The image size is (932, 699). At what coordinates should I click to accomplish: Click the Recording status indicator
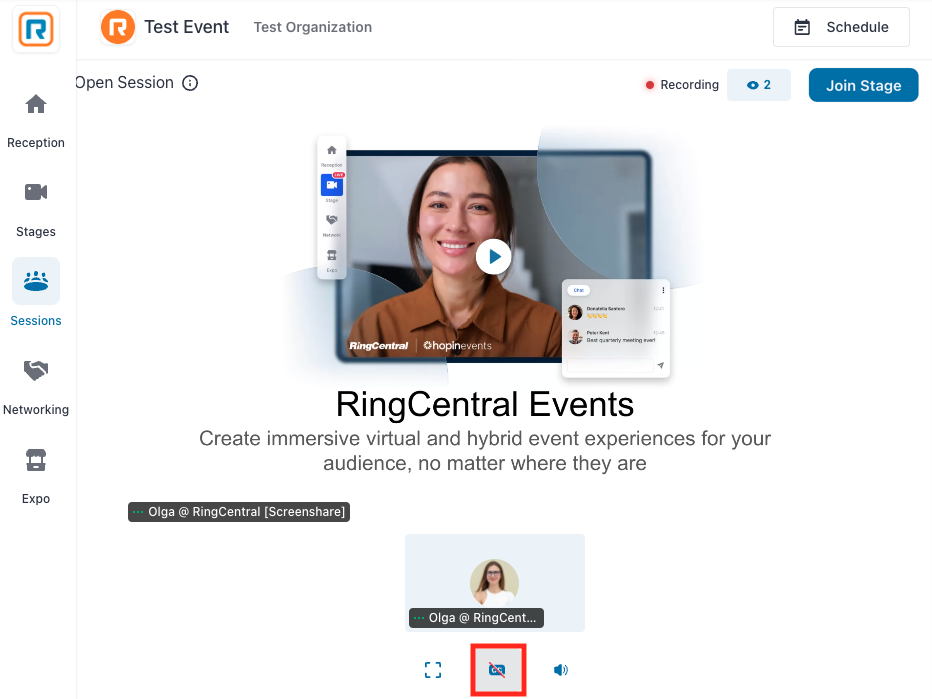[682, 85]
